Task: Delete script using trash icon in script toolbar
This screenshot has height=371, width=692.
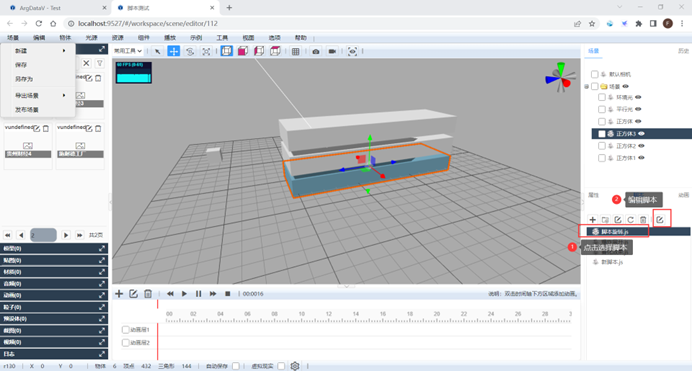Action: coord(643,219)
